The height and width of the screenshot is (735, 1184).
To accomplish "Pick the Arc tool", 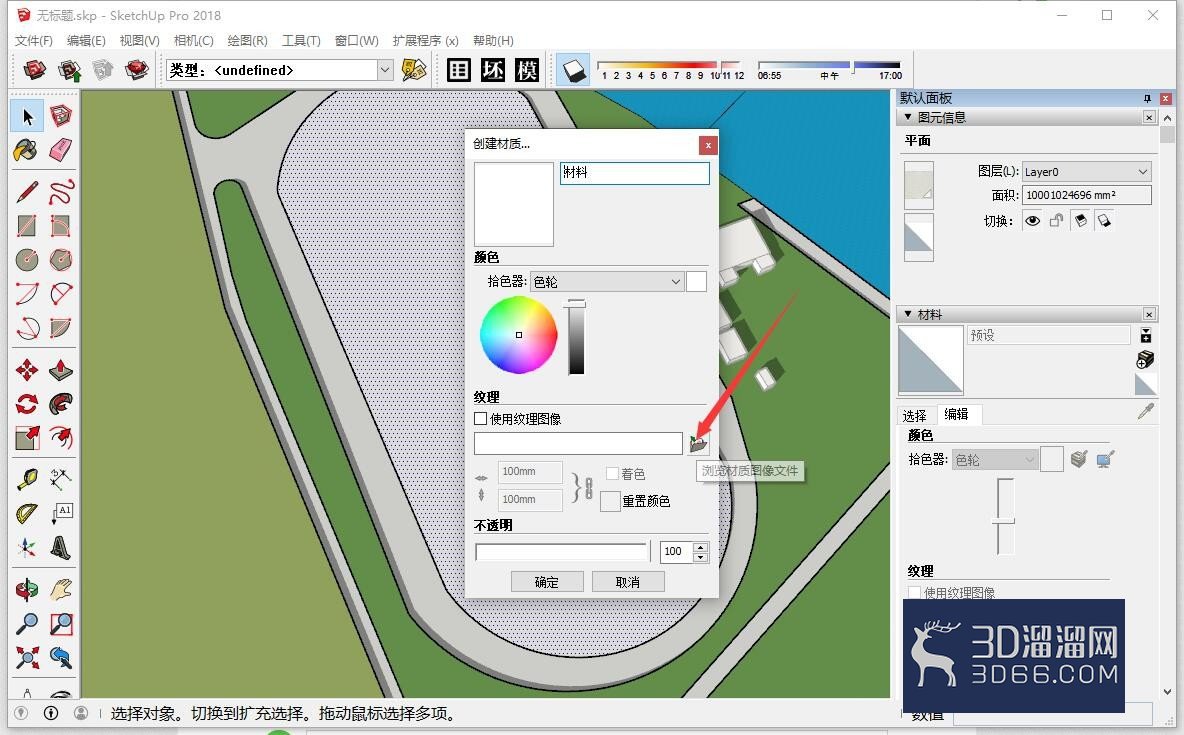I will [27, 294].
